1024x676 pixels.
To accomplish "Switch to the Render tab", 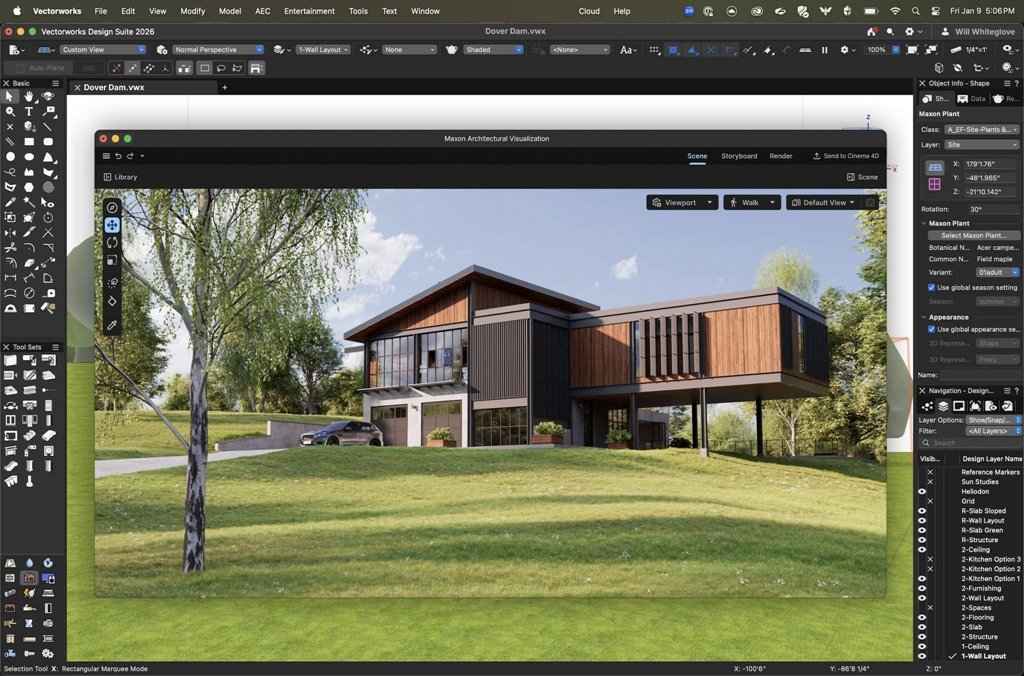I will pyautogui.click(x=780, y=156).
